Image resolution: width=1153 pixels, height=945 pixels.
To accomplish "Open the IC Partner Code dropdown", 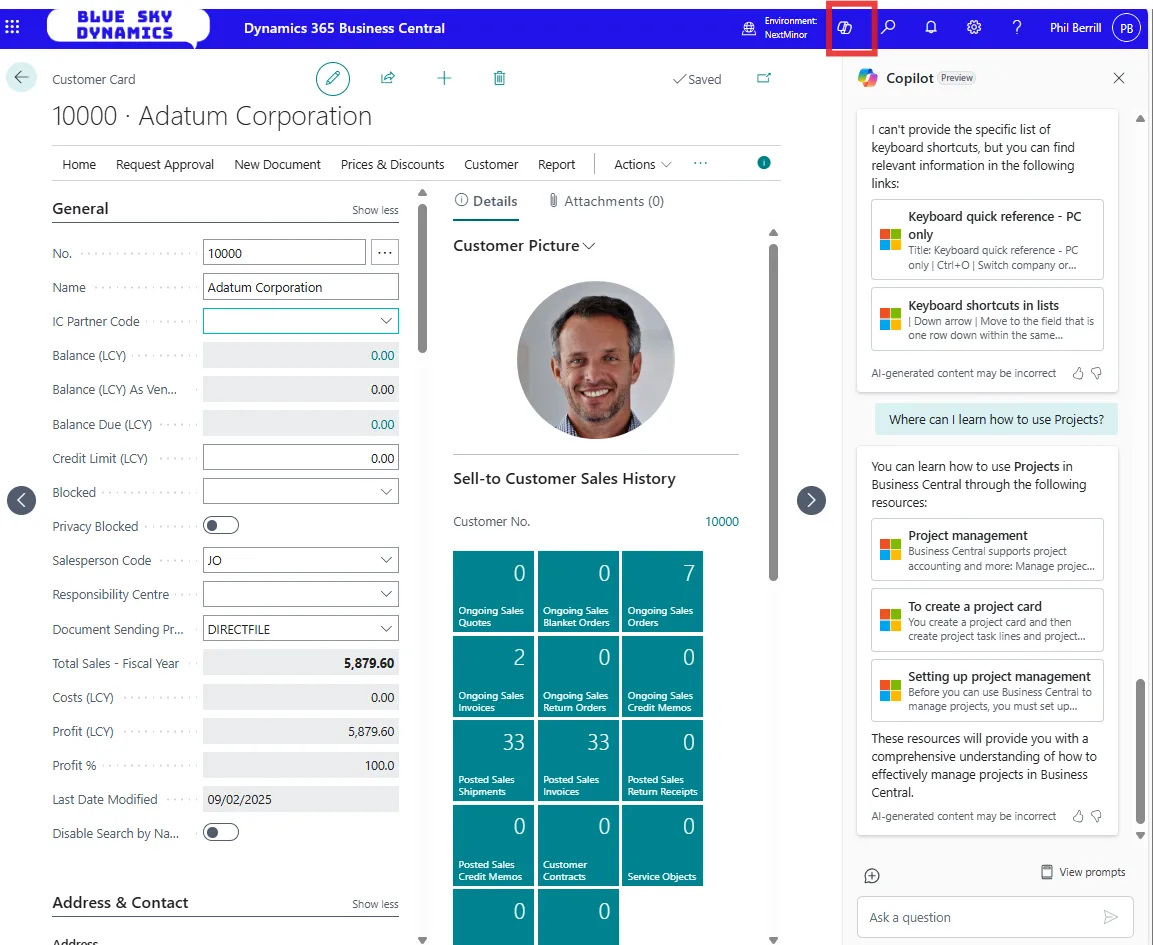I will click(386, 321).
